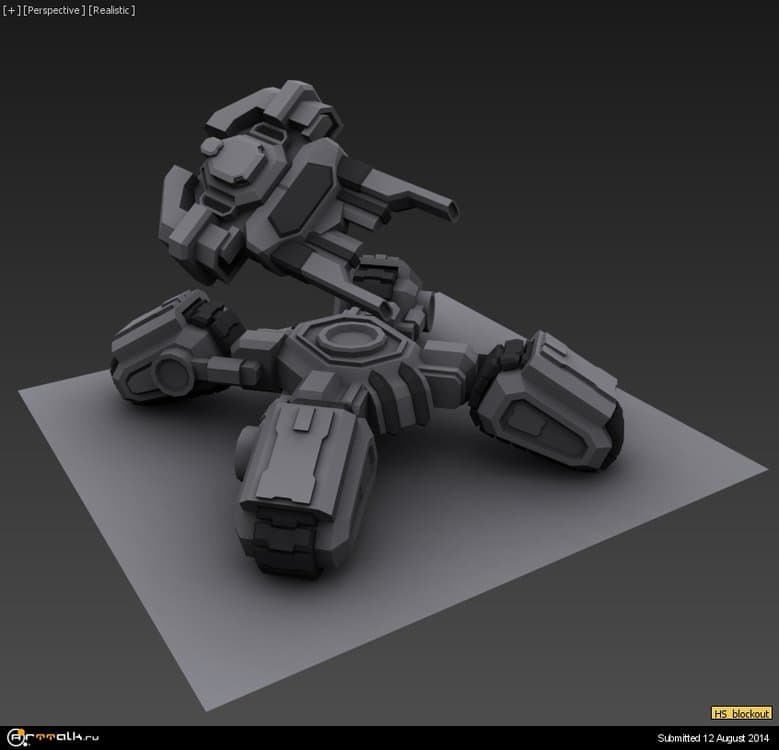Click the HS_blockout yellow label
This screenshot has height=750, width=779.
point(741,713)
